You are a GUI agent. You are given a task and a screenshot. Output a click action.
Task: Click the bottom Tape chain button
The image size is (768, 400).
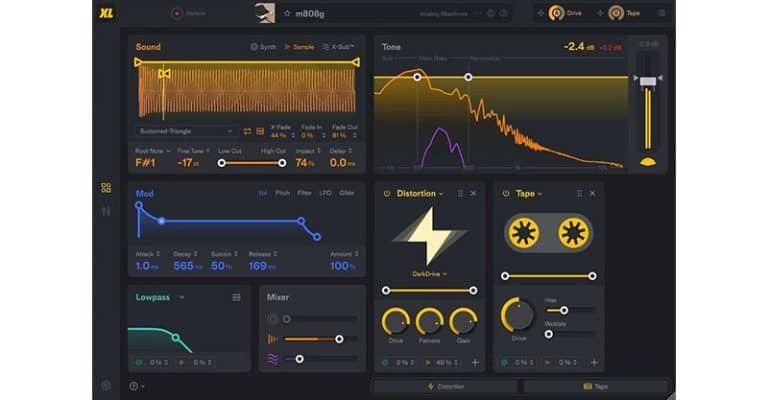tap(596, 386)
